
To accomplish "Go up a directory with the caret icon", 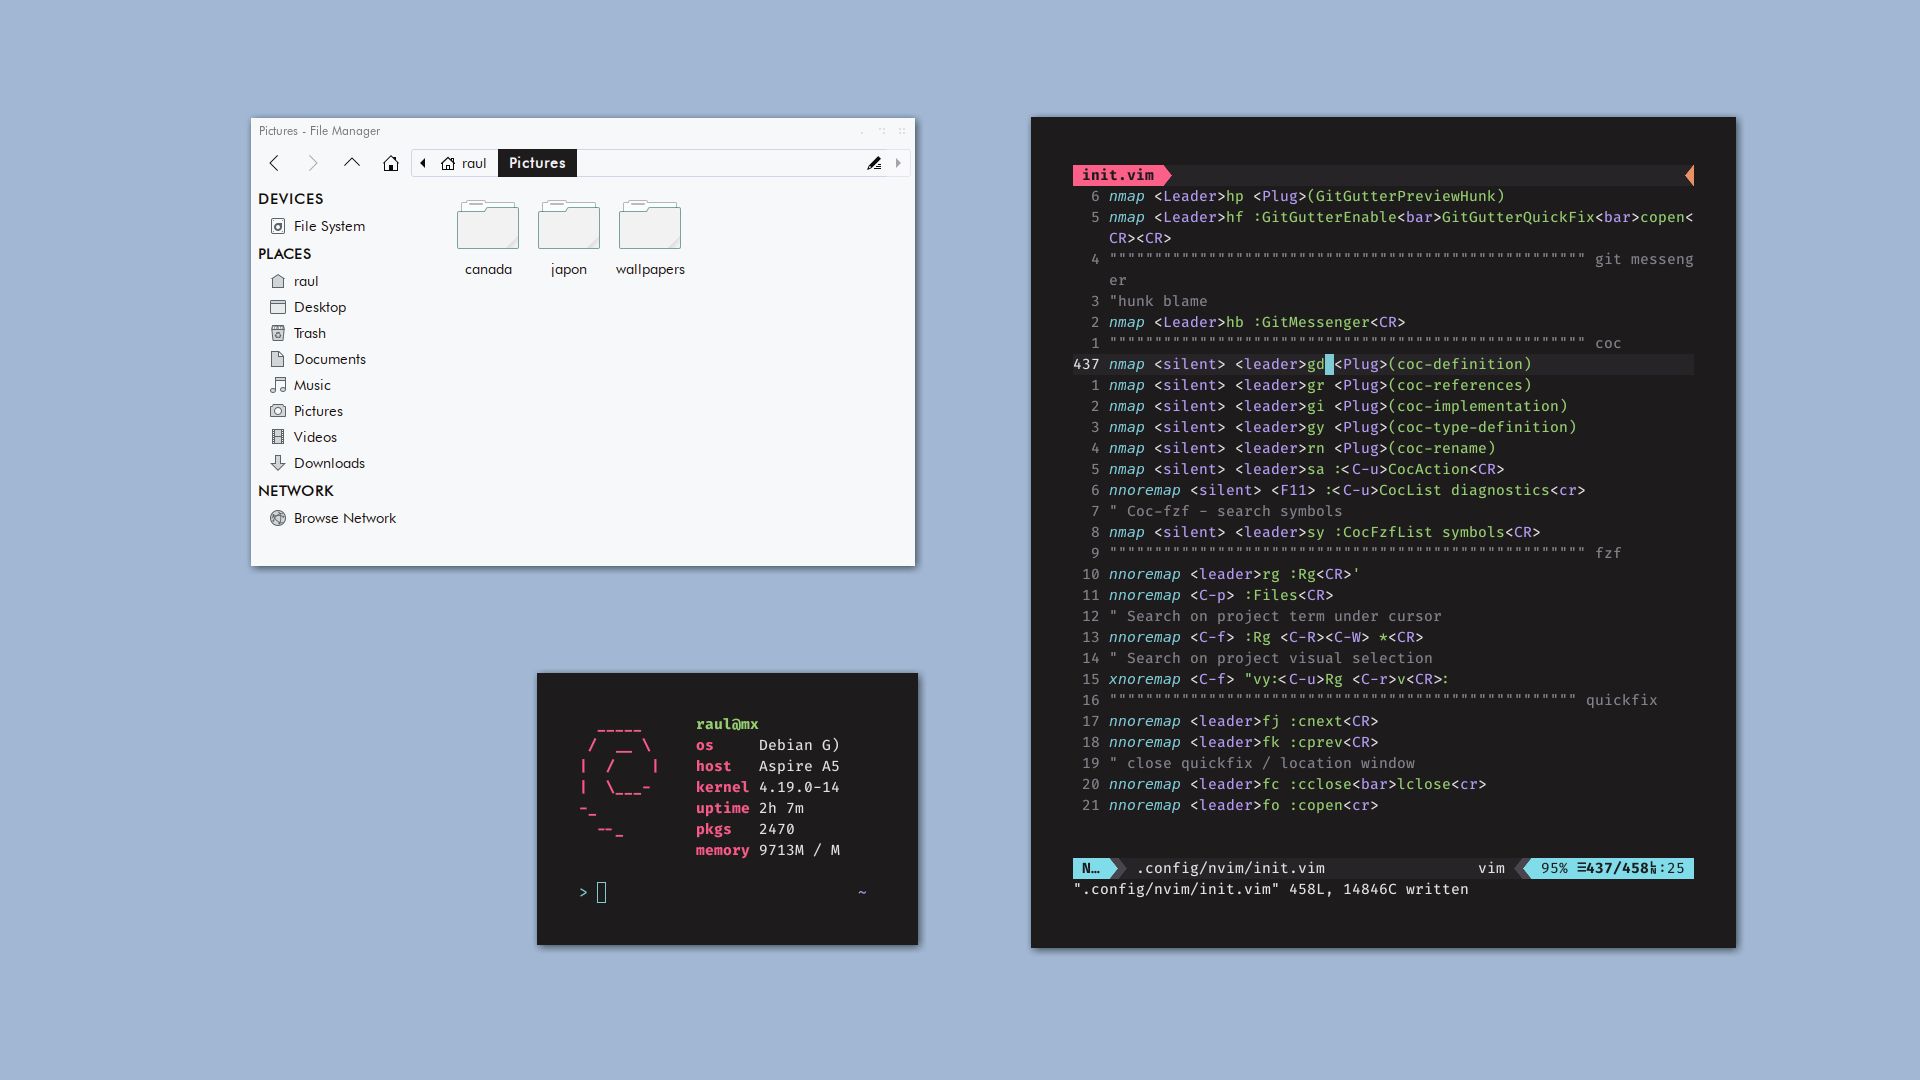I will 351,162.
